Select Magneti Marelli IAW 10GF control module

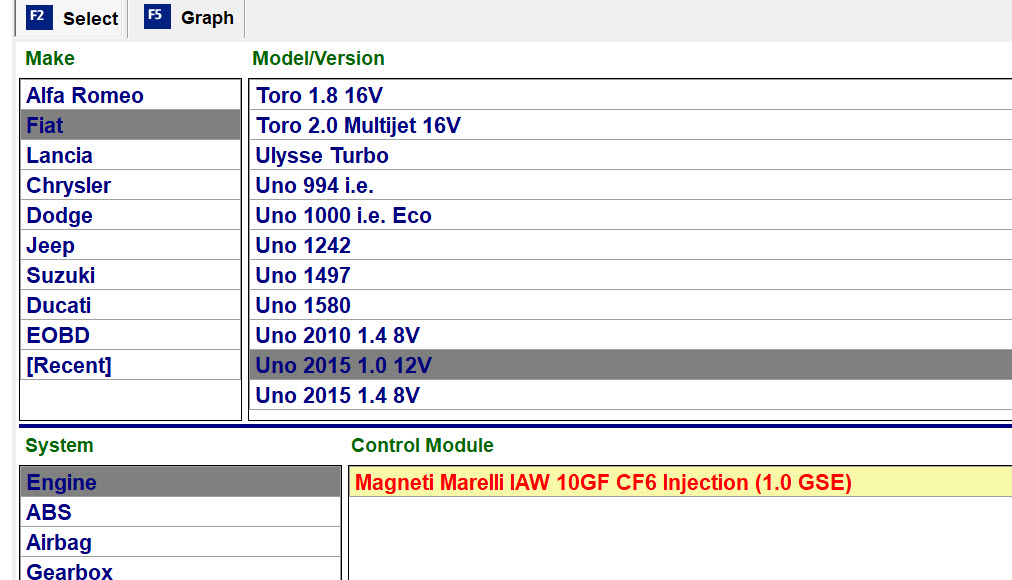click(681, 482)
